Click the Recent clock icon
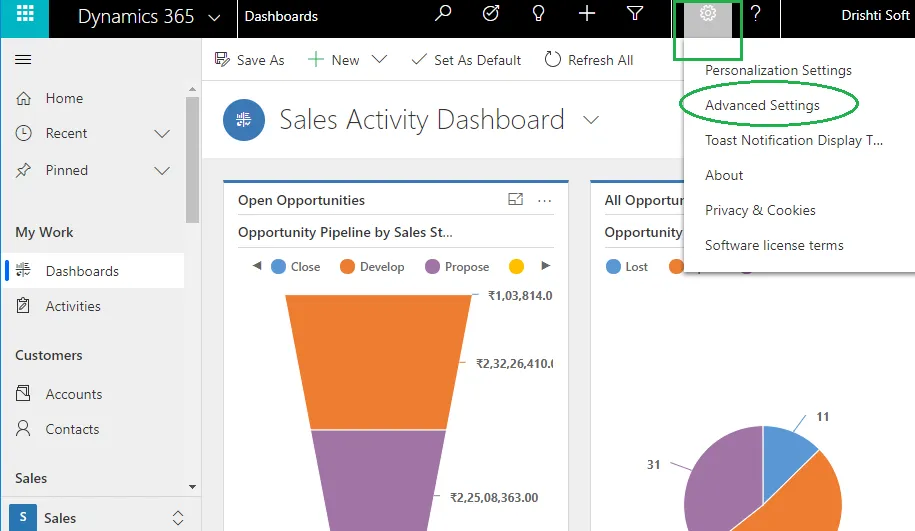 (x=23, y=133)
